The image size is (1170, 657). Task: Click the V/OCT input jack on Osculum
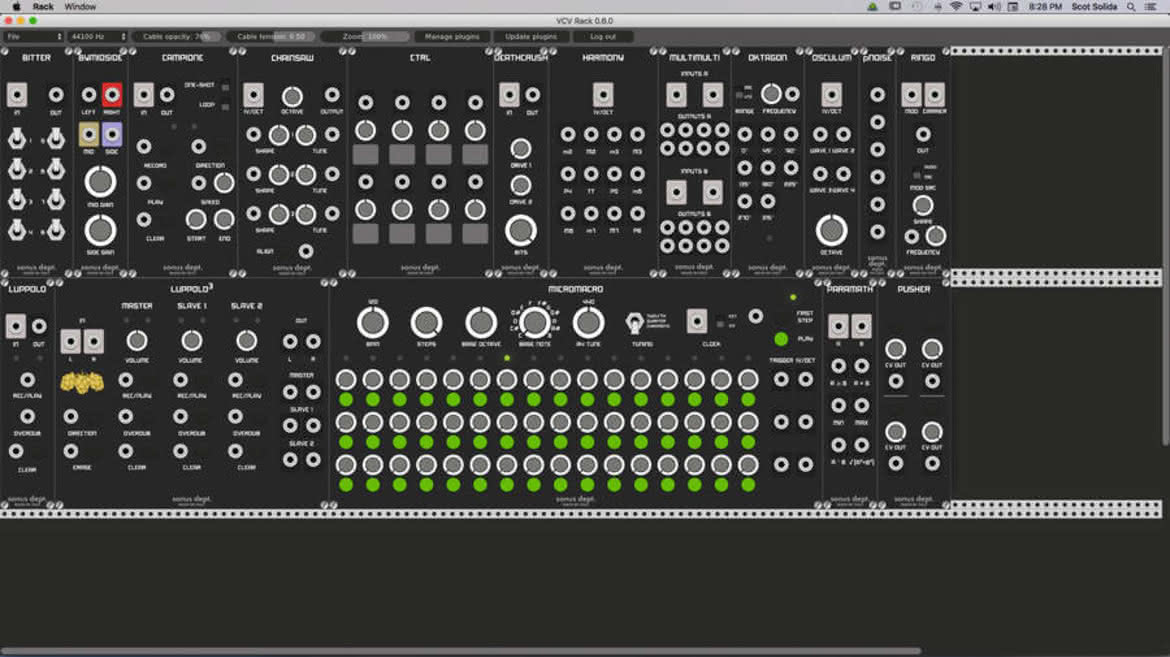831,95
